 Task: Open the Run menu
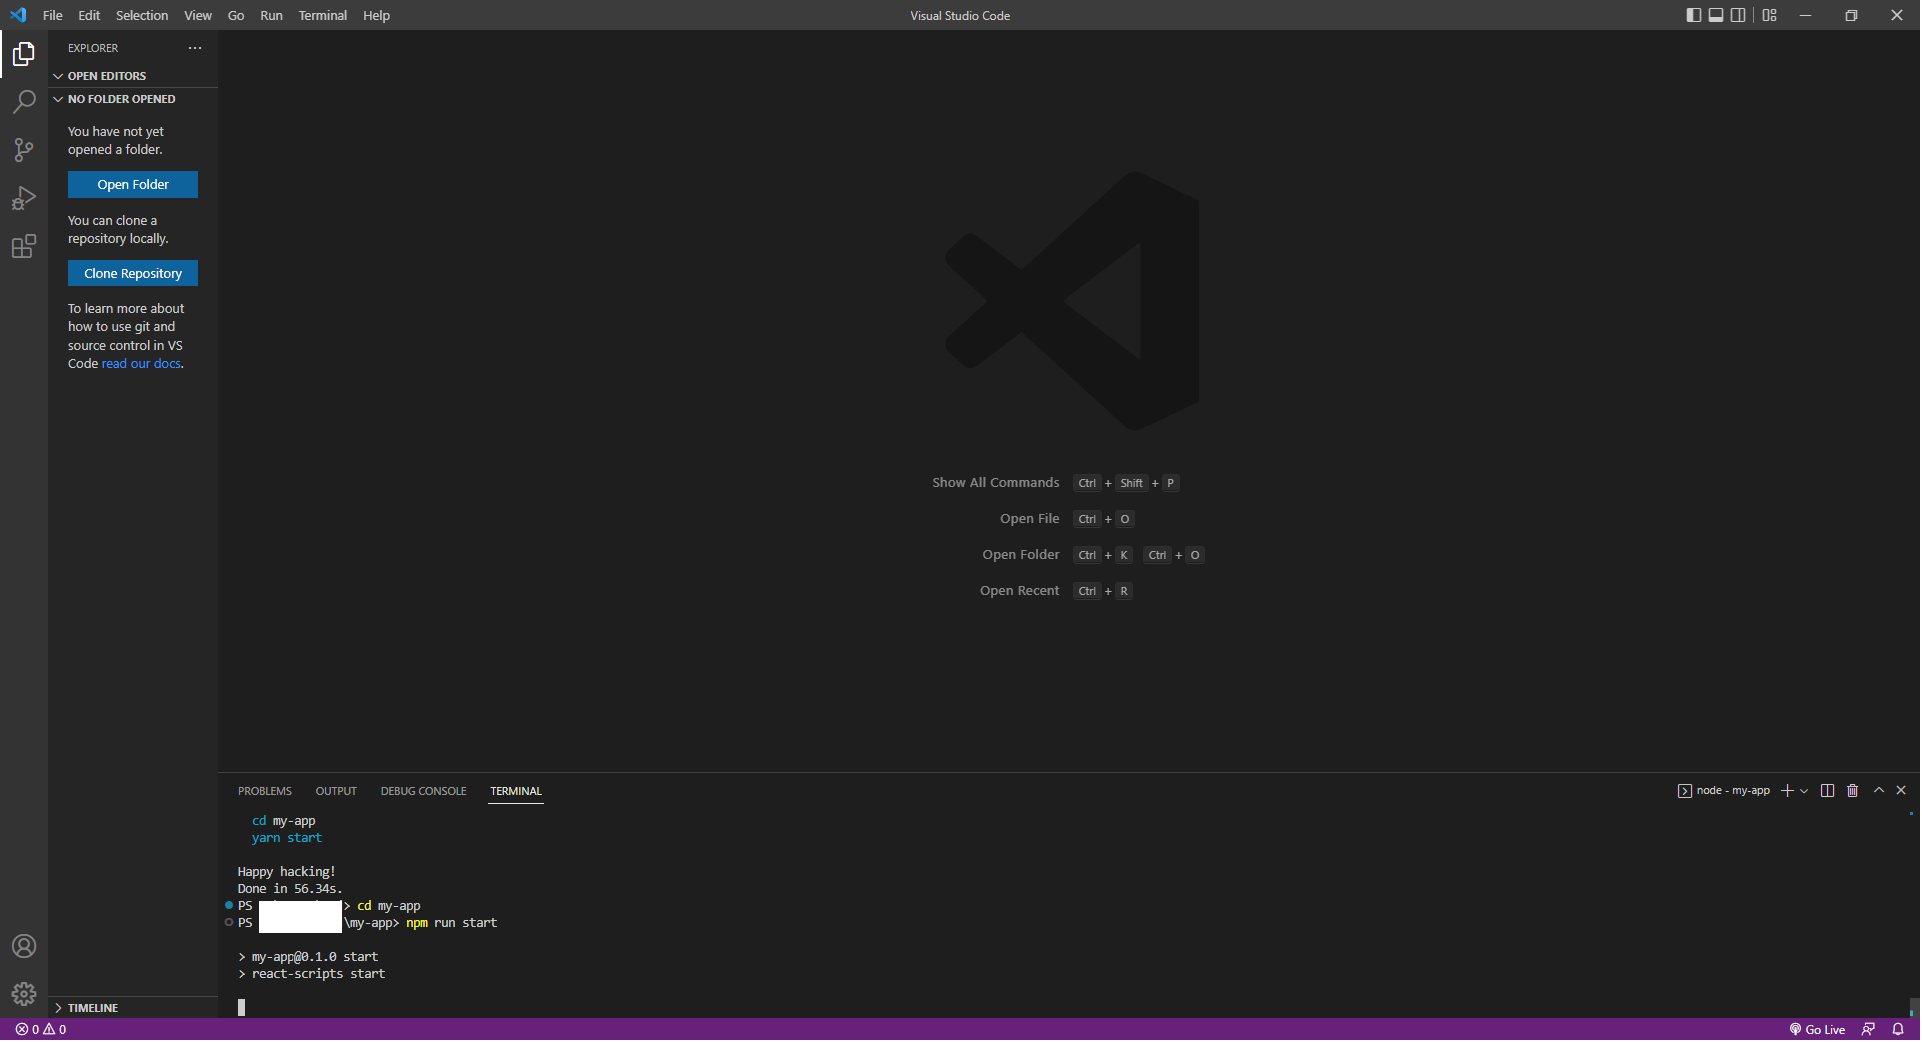[271, 15]
